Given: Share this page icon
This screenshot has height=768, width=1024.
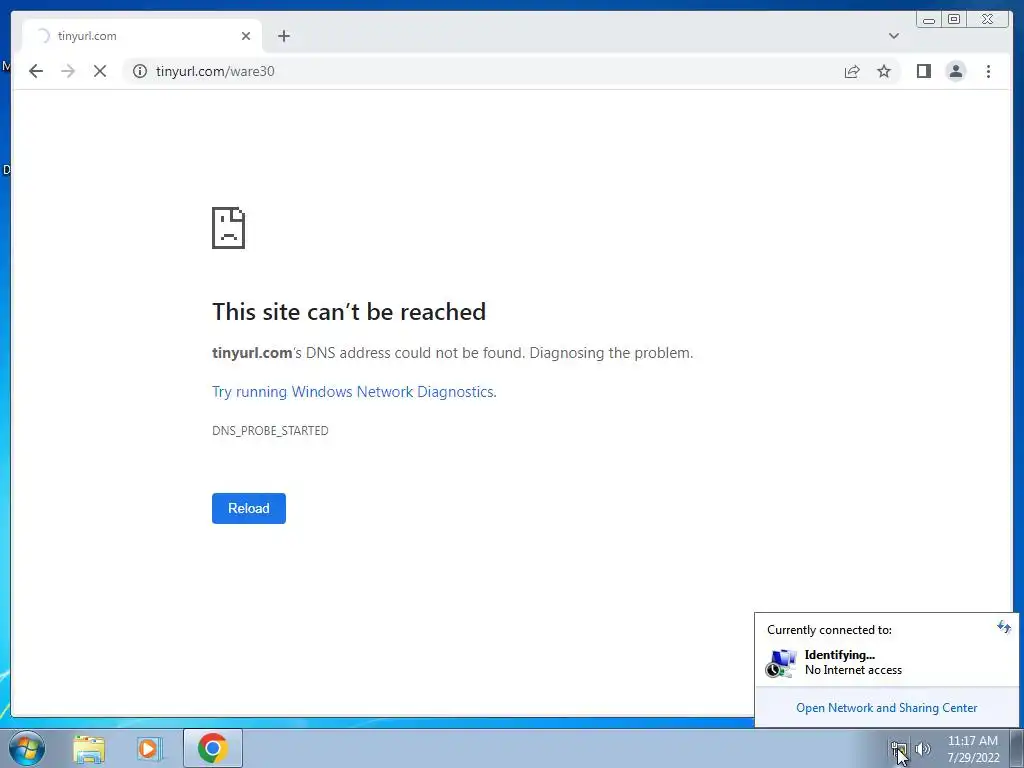Looking at the screenshot, I should (x=852, y=71).
